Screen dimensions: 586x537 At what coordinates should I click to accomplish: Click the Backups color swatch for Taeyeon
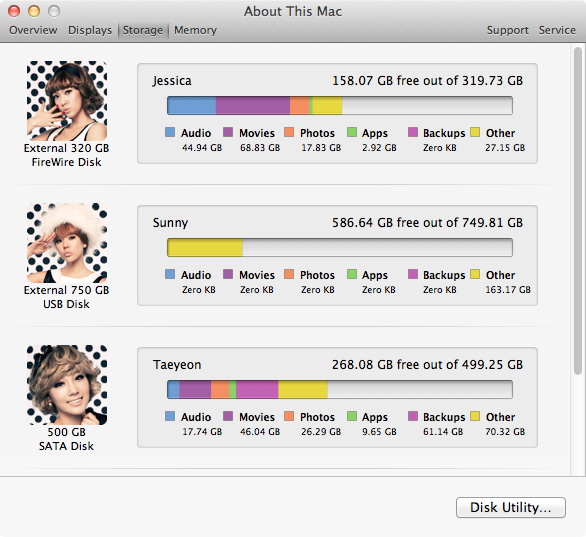click(x=413, y=416)
